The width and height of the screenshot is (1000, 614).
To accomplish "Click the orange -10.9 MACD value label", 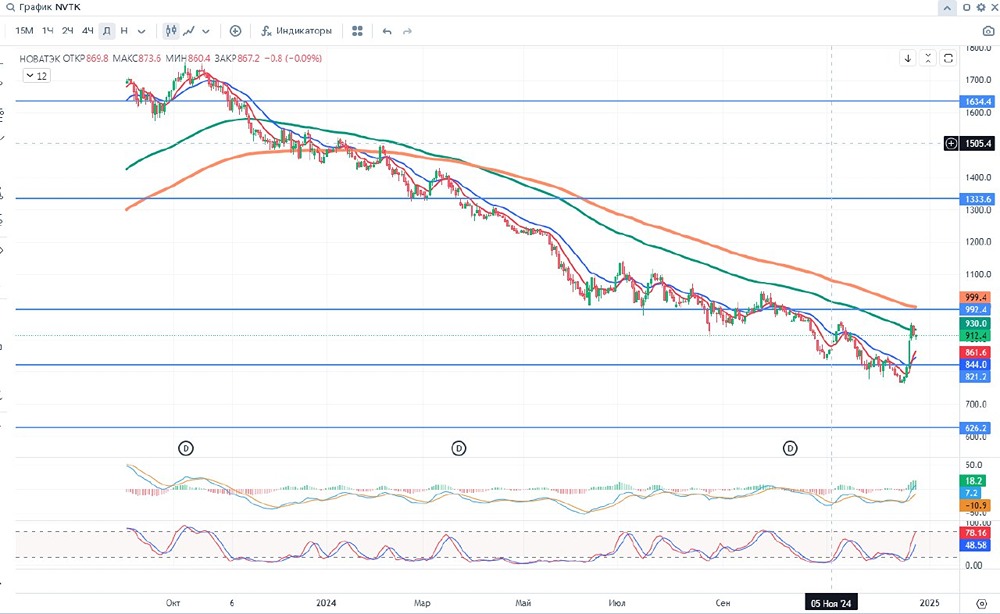I will (976, 505).
